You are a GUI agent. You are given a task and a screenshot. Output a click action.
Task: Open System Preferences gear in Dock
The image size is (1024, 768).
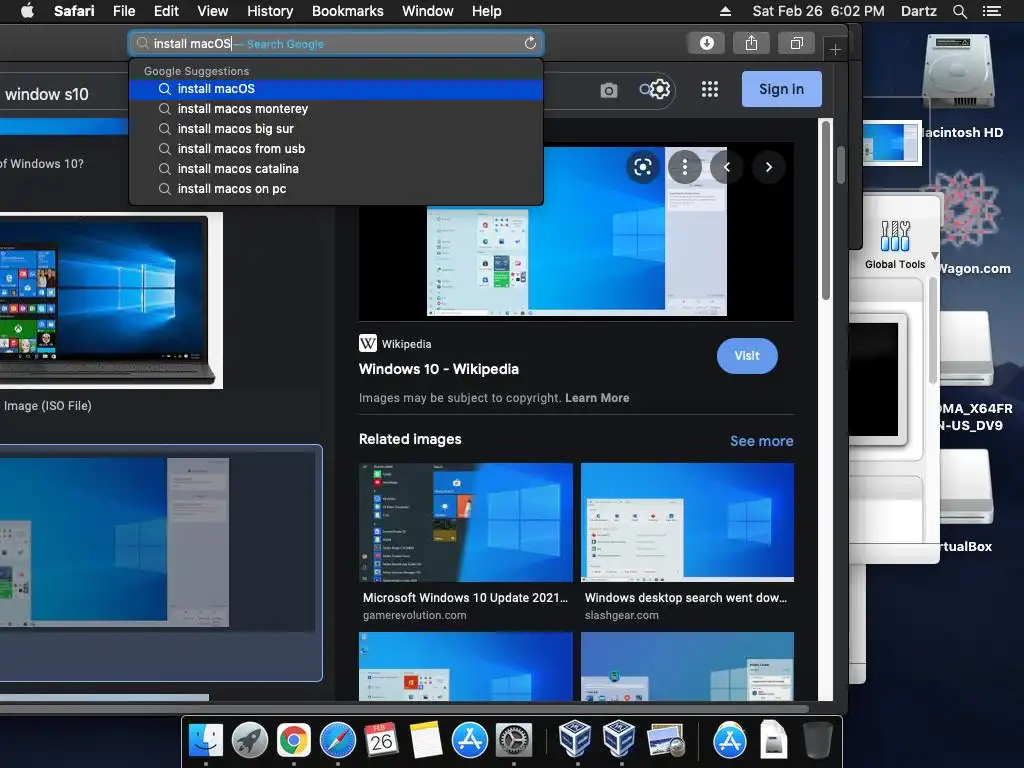(x=514, y=740)
